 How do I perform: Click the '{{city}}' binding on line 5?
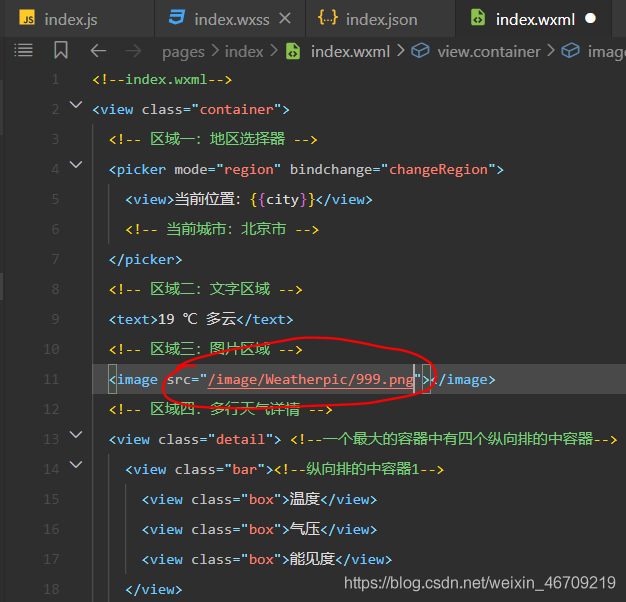[283, 199]
